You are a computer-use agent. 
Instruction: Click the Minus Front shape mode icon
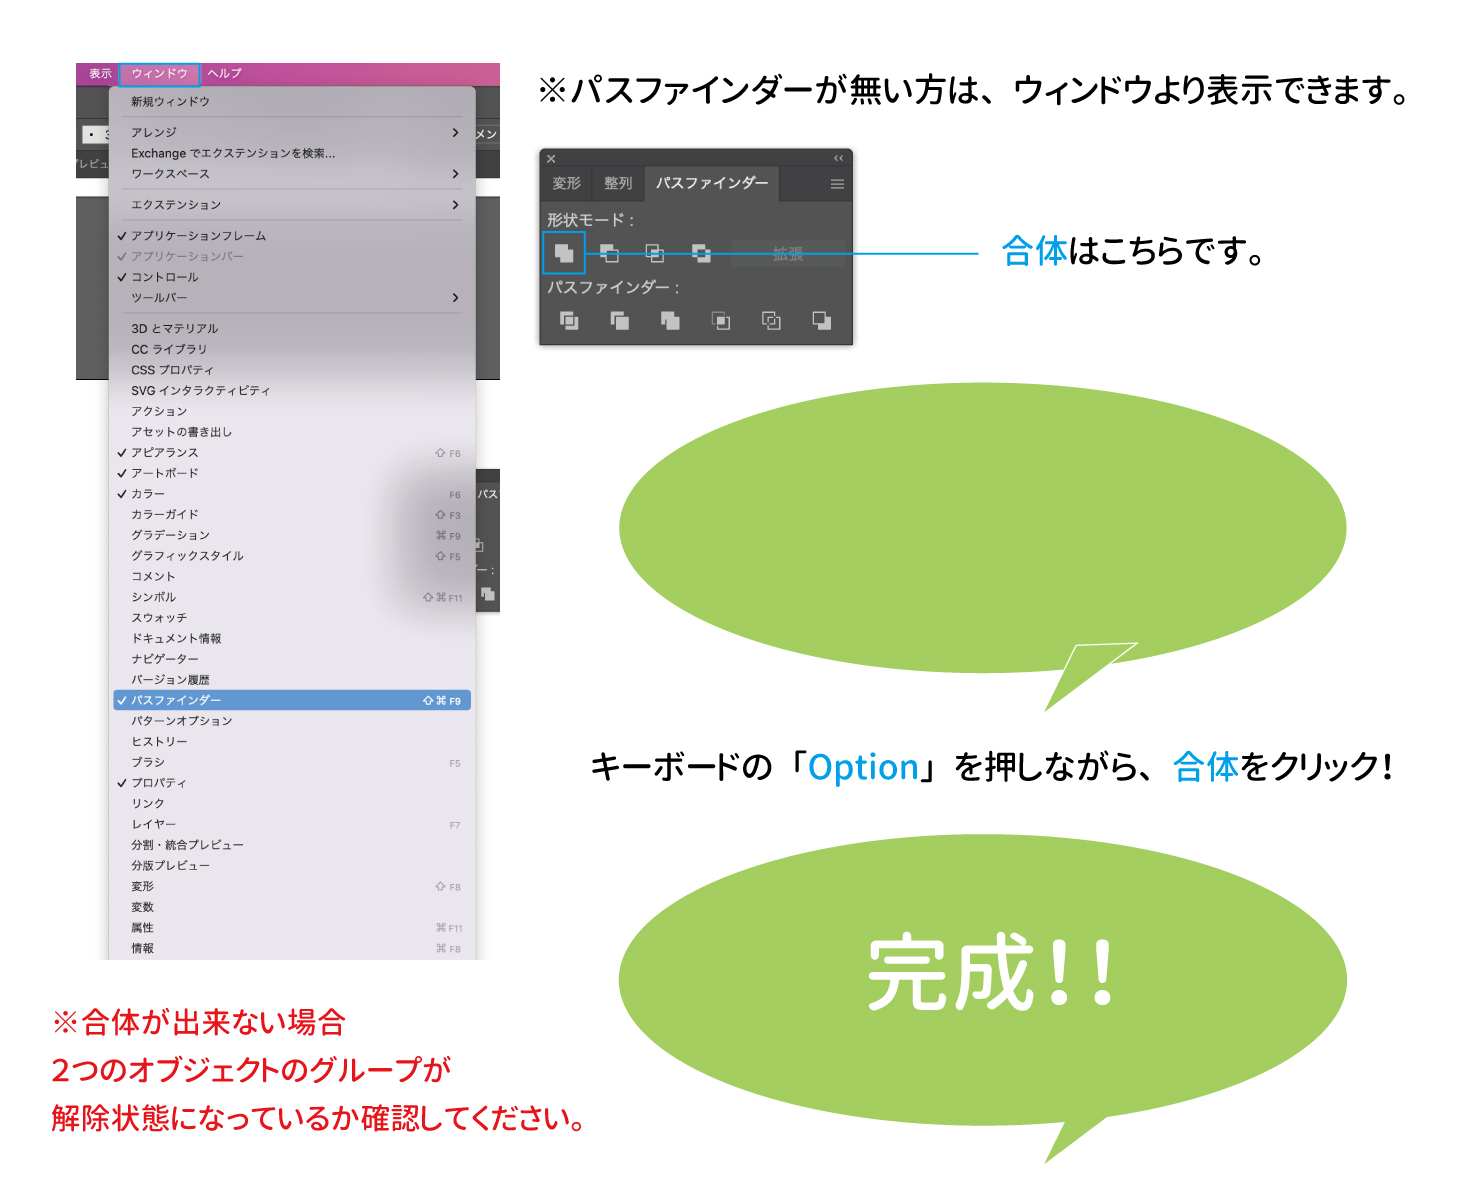click(609, 253)
